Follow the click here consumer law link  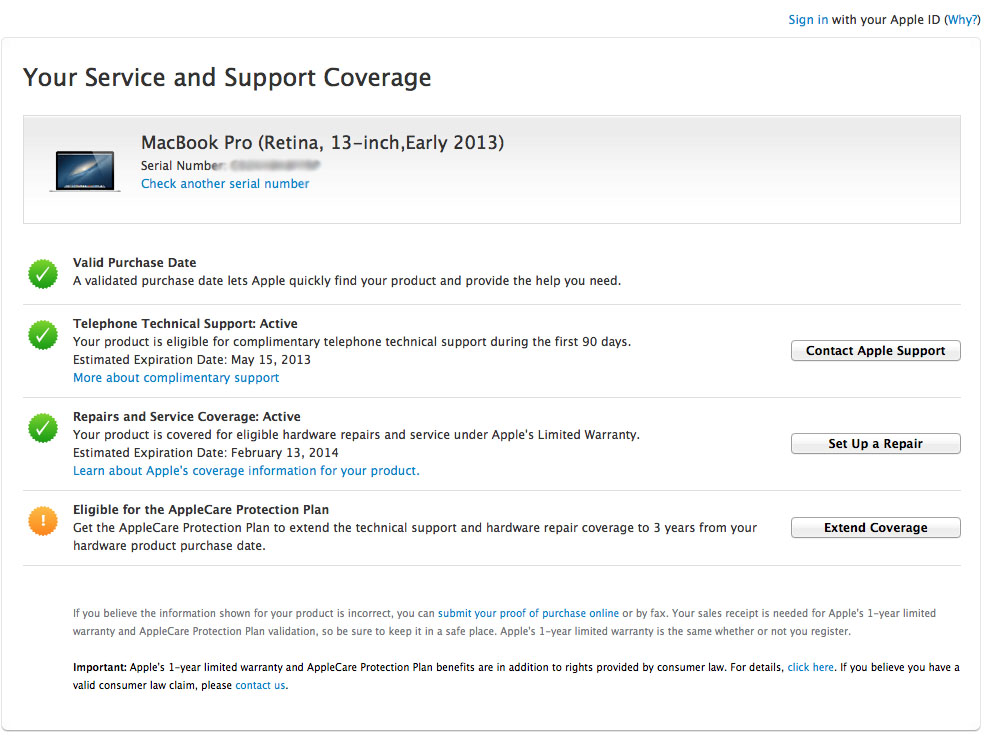[x=810, y=667]
